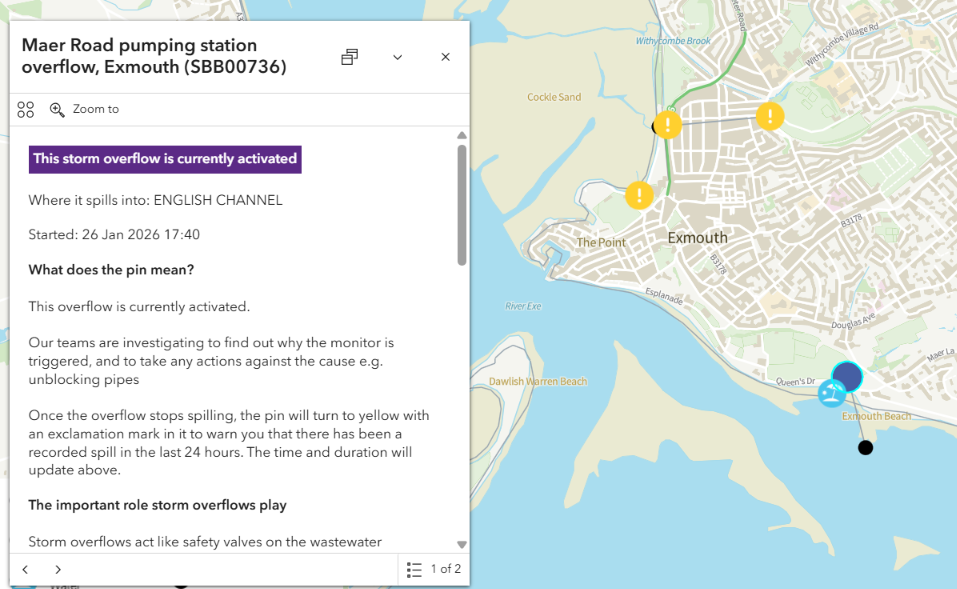Dock the popup panel using the dock icon

coord(349,57)
